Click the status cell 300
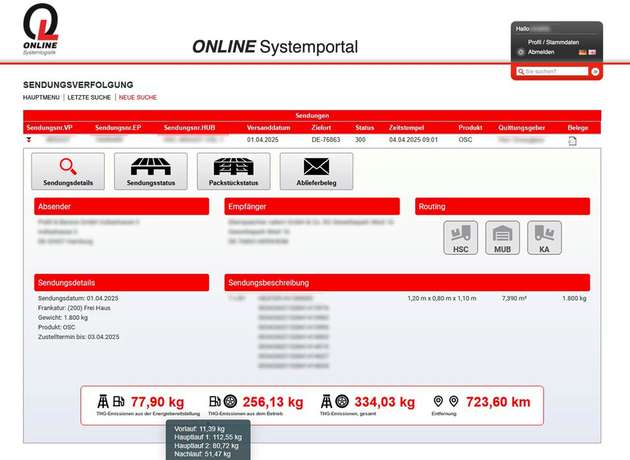The width and height of the screenshot is (630, 460). 360,140
